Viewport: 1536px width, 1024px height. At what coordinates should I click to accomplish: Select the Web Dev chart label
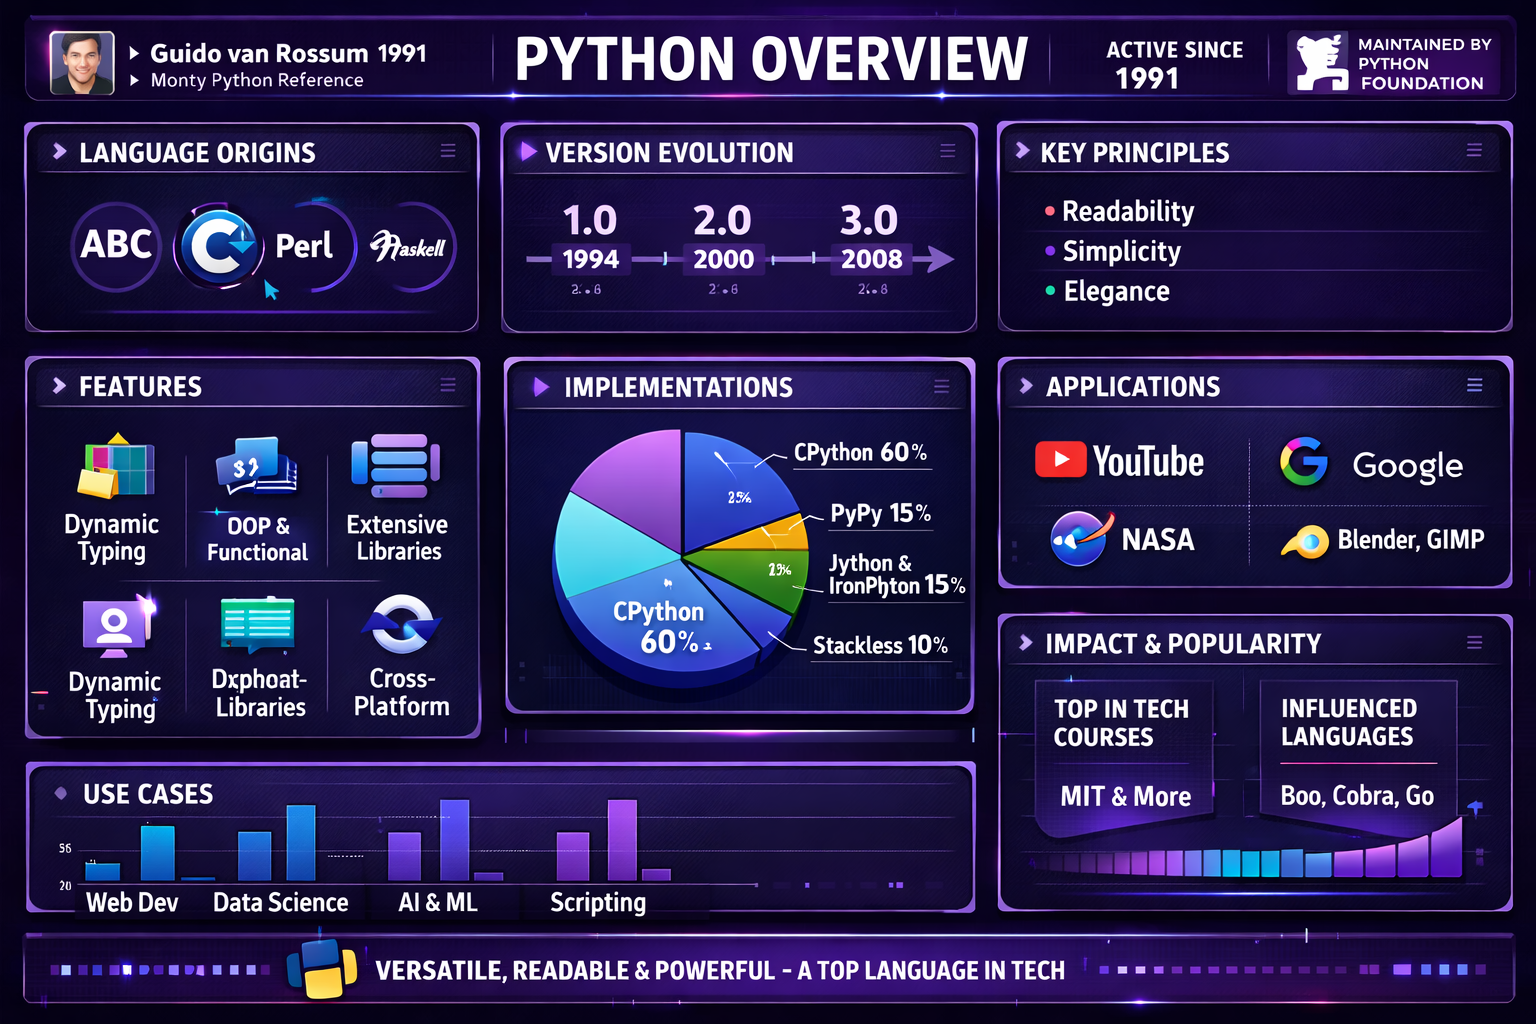(132, 902)
